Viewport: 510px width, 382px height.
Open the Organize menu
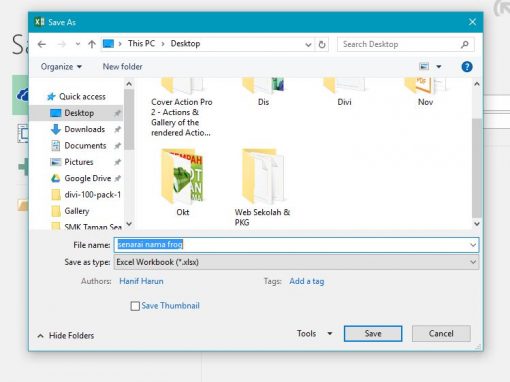pos(61,67)
